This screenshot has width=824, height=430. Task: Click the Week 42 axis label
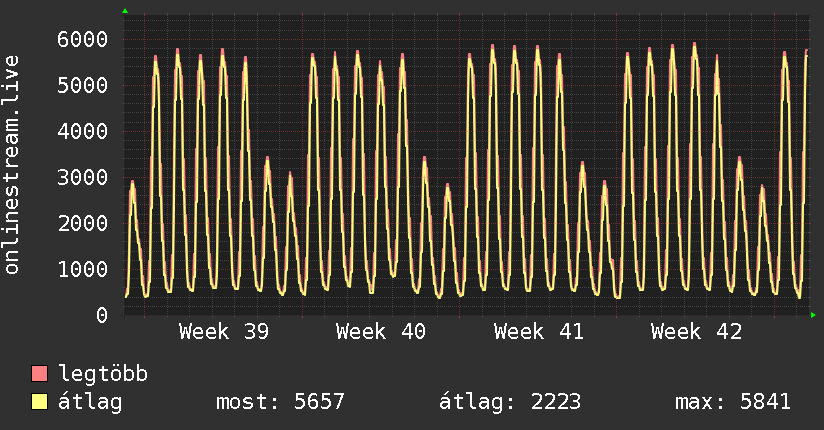tap(696, 332)
